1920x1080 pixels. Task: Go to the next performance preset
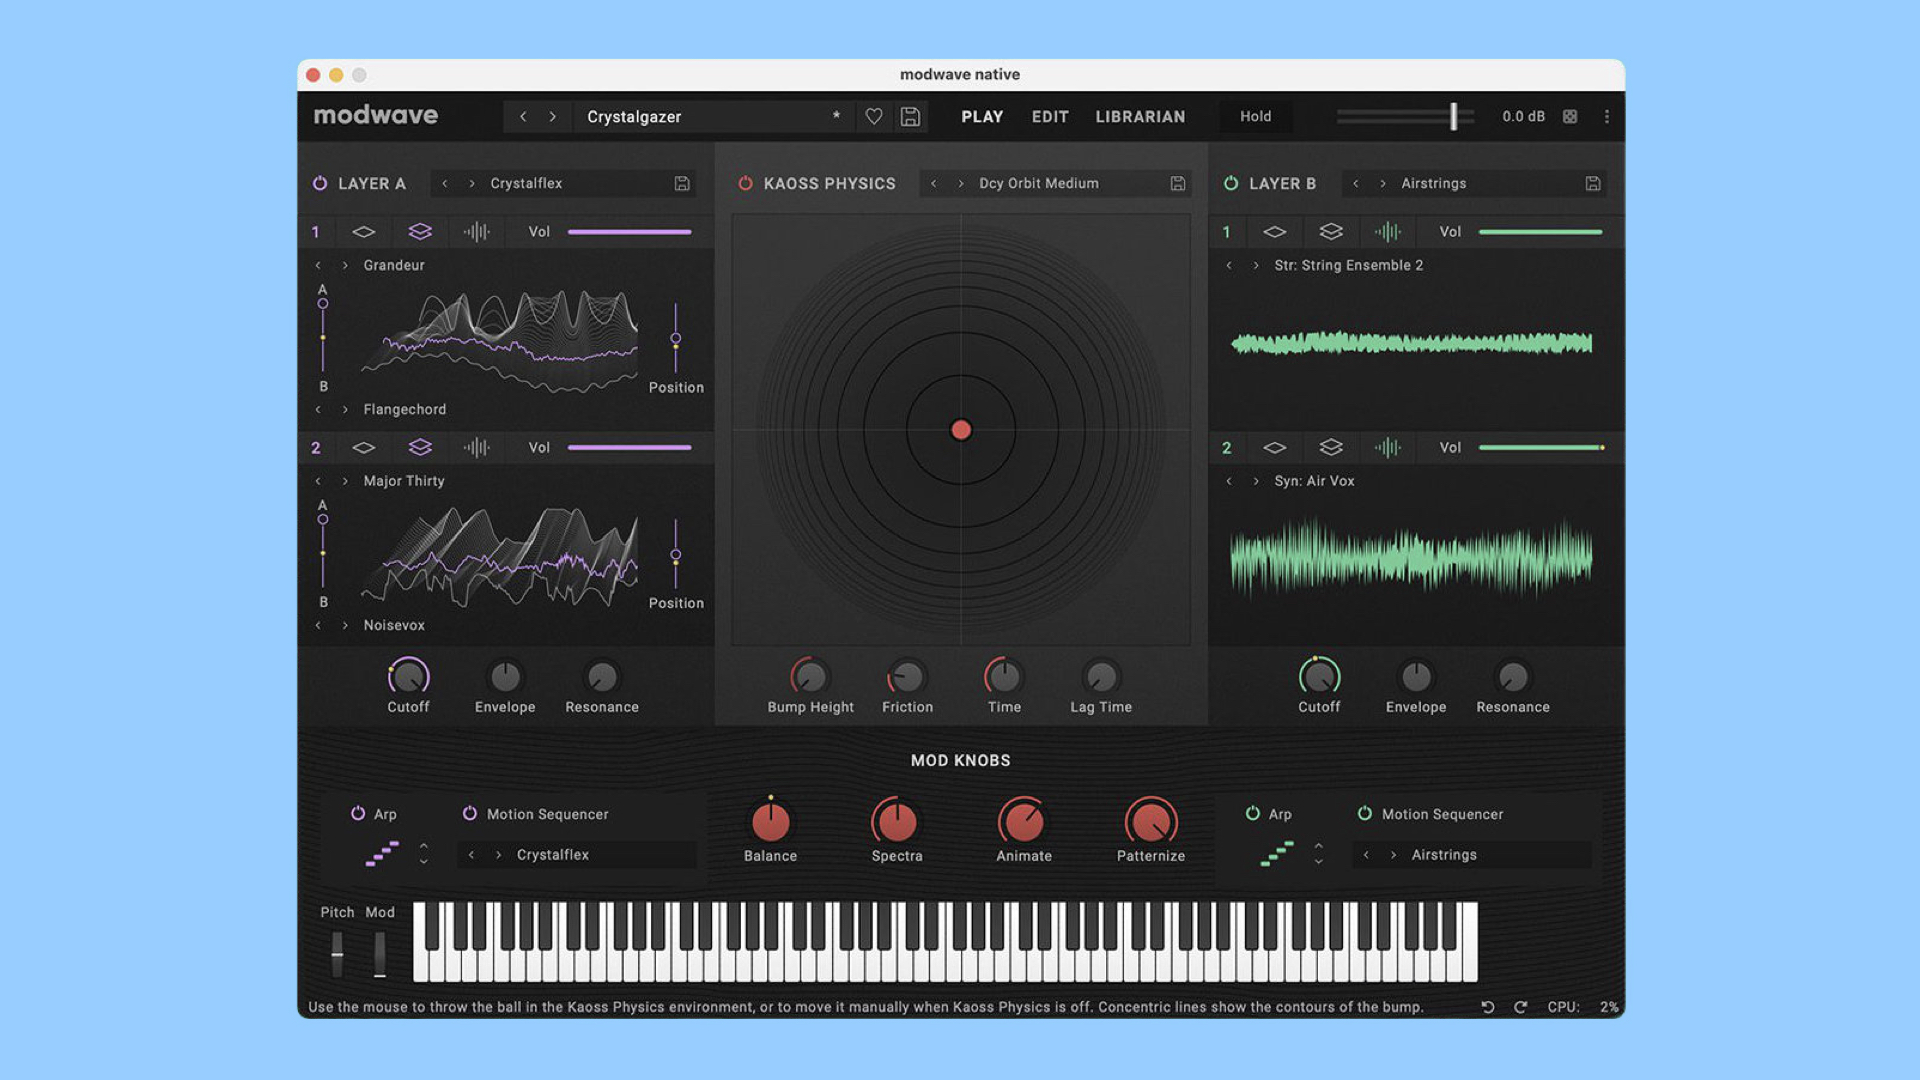coord(553,116)
